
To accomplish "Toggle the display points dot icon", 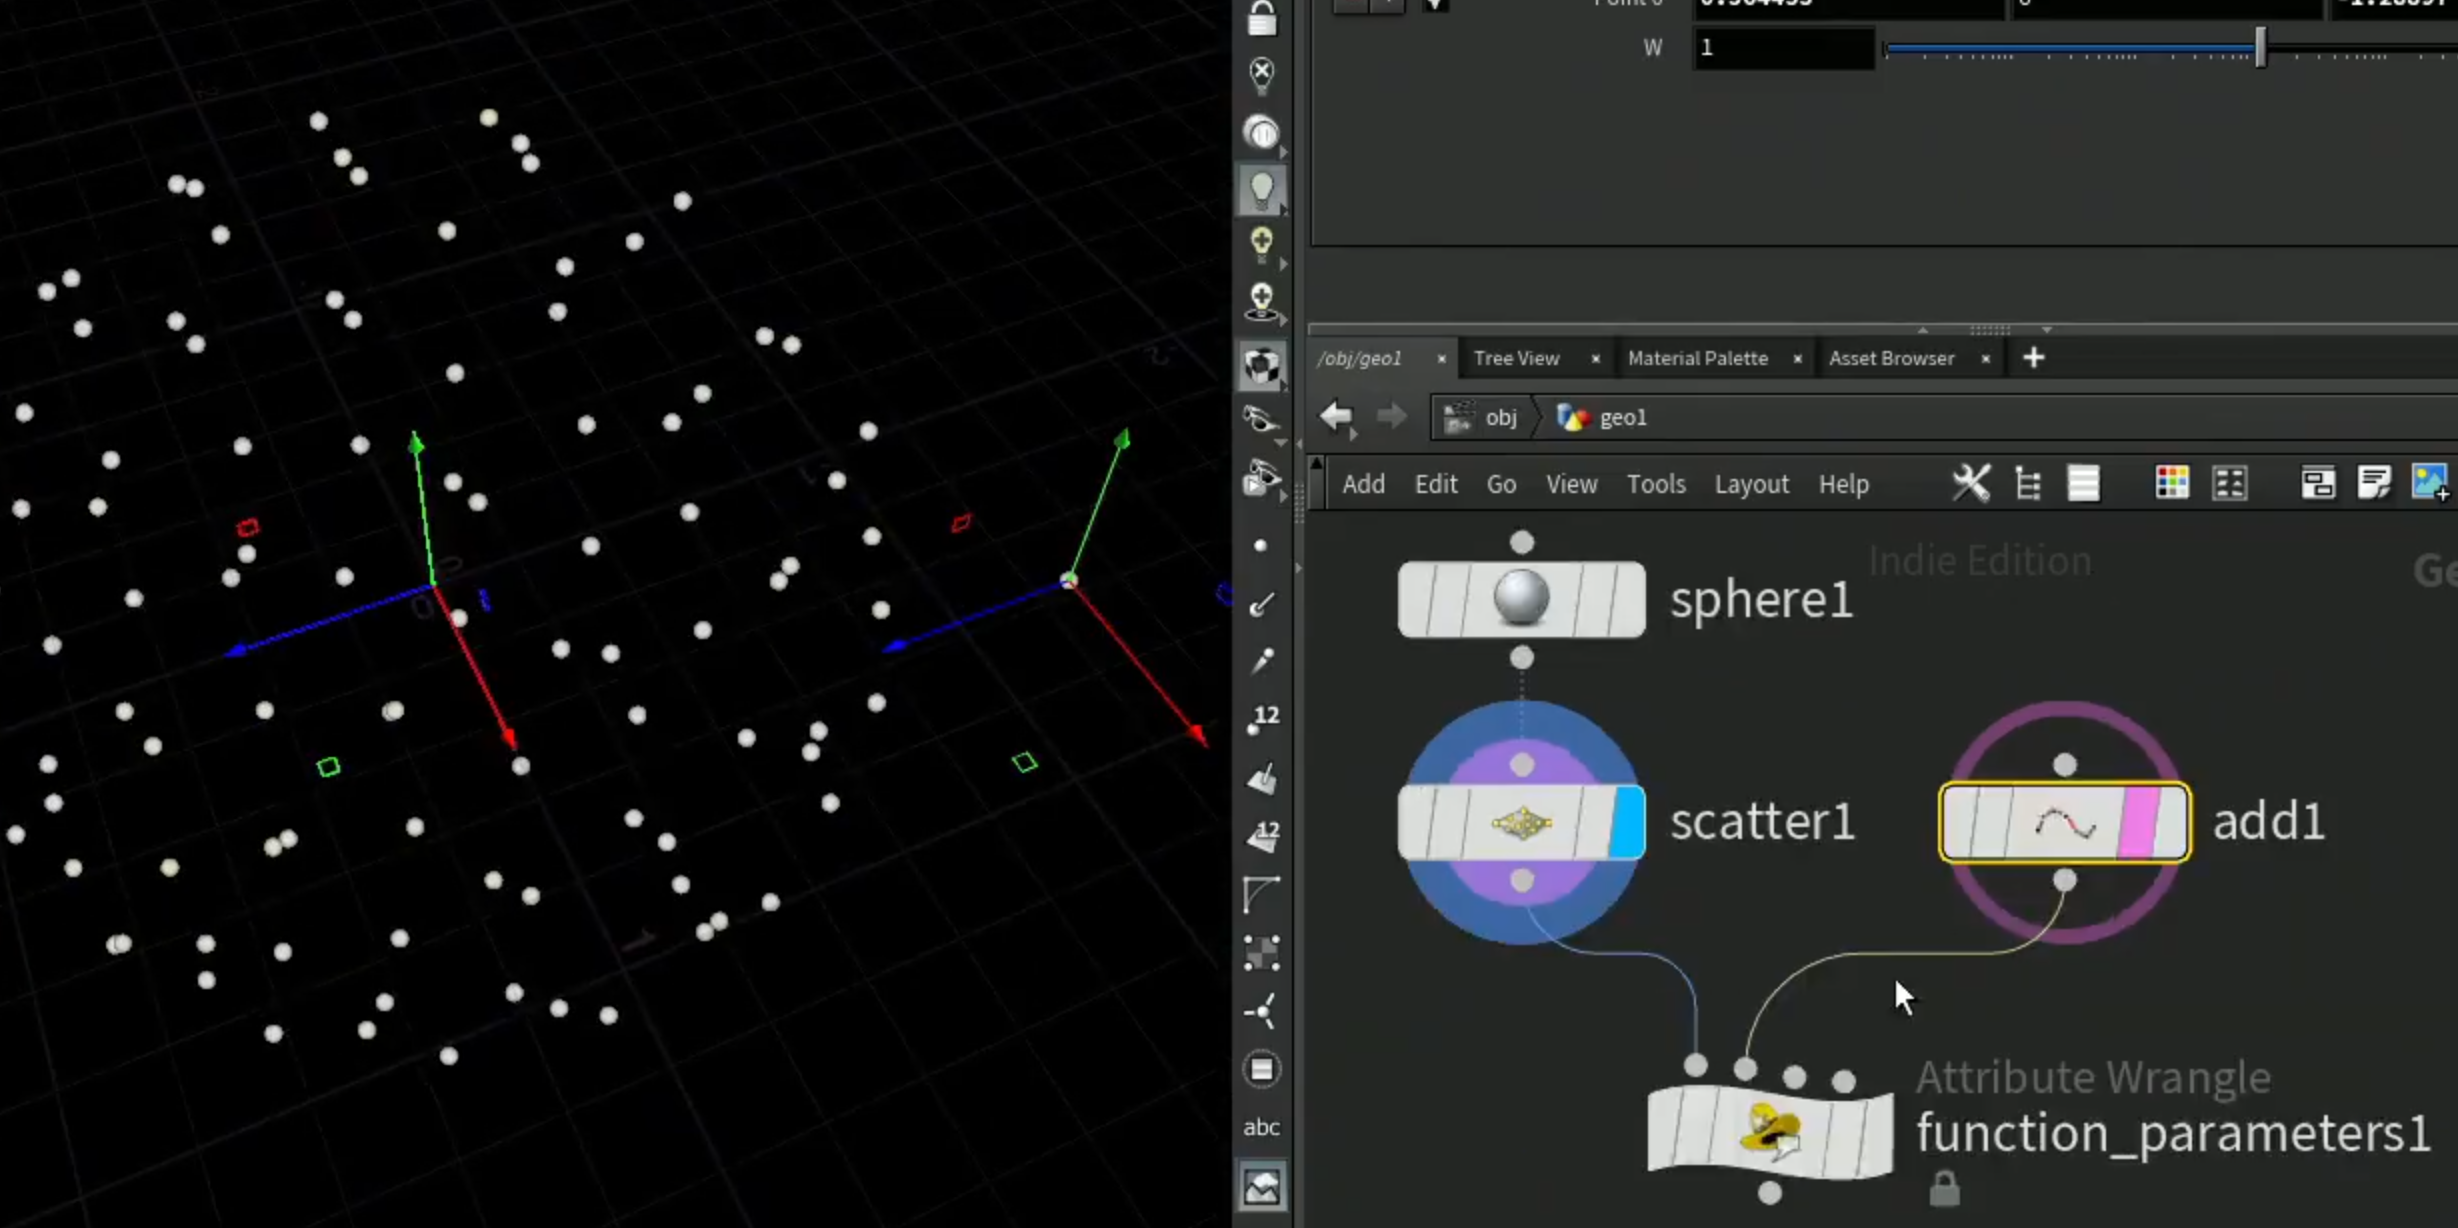I will click(x=1261, y=546).
